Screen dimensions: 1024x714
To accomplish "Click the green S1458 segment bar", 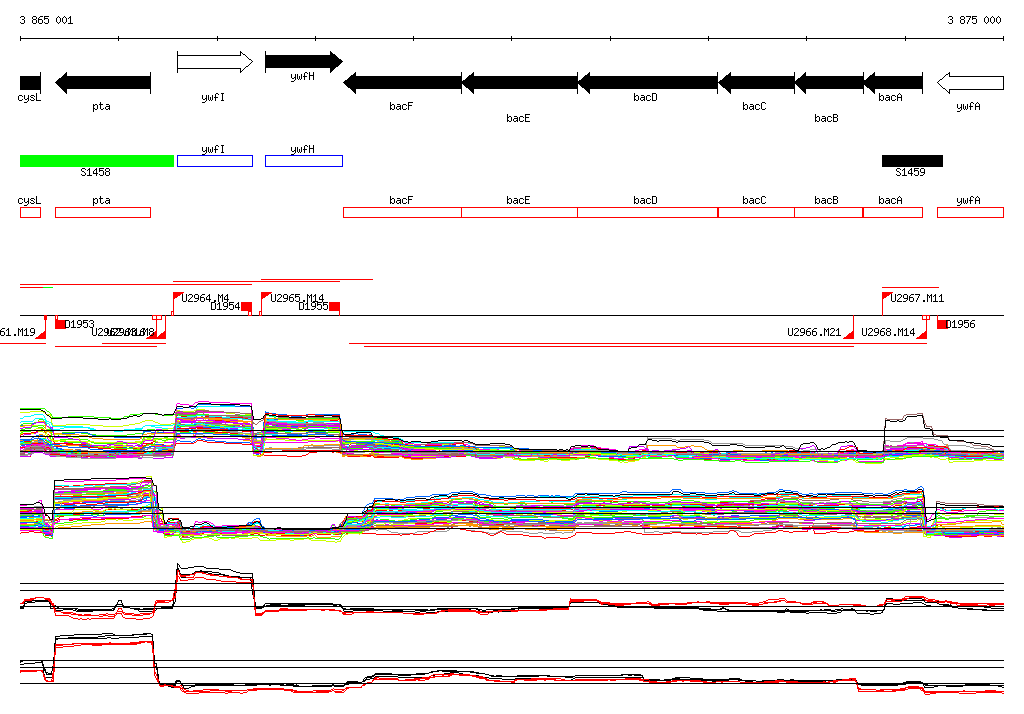I will [96, 161].
